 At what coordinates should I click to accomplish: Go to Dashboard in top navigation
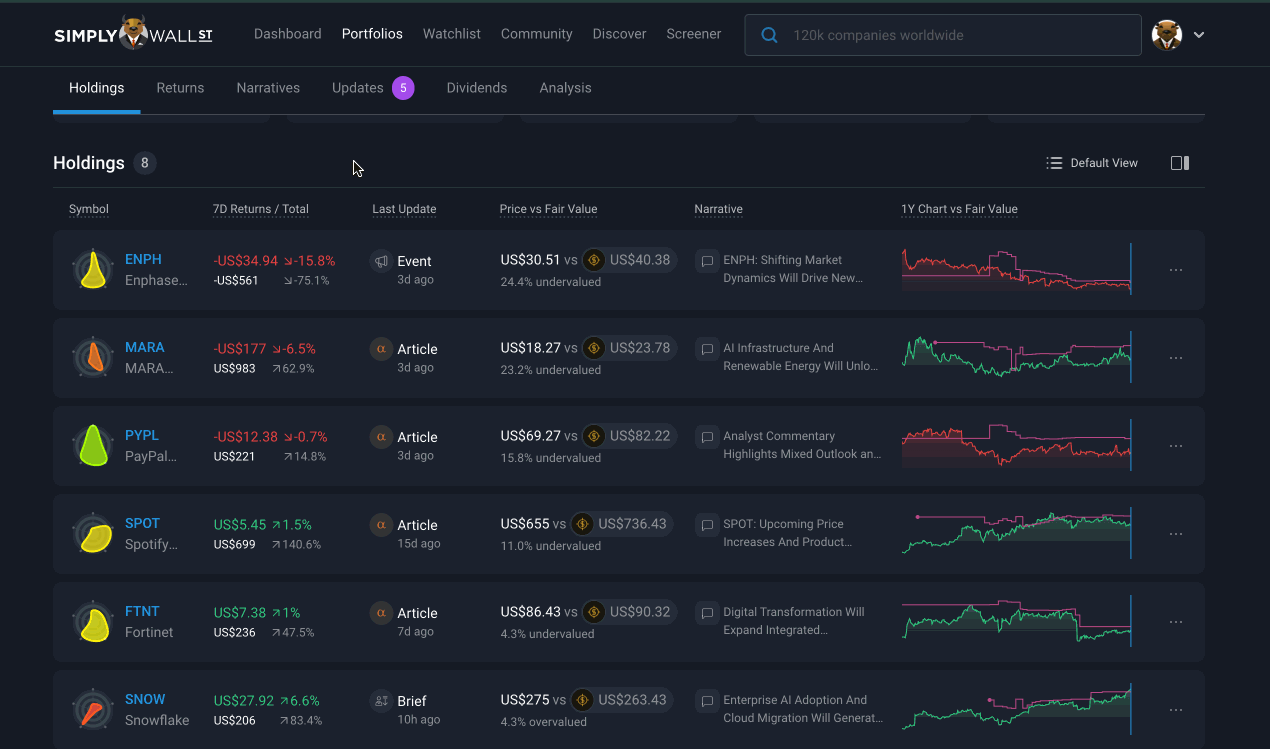[x=288, y=34]
